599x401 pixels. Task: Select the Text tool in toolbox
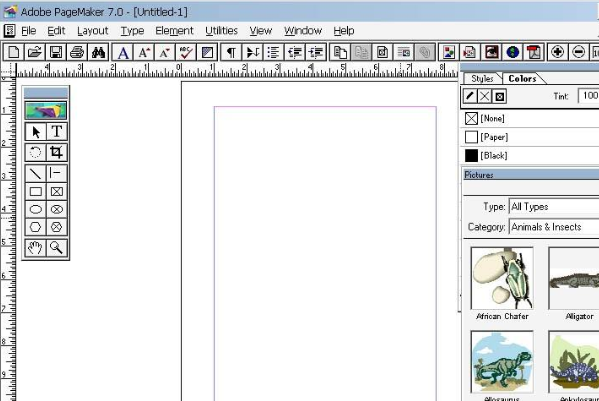coord(57,132)
